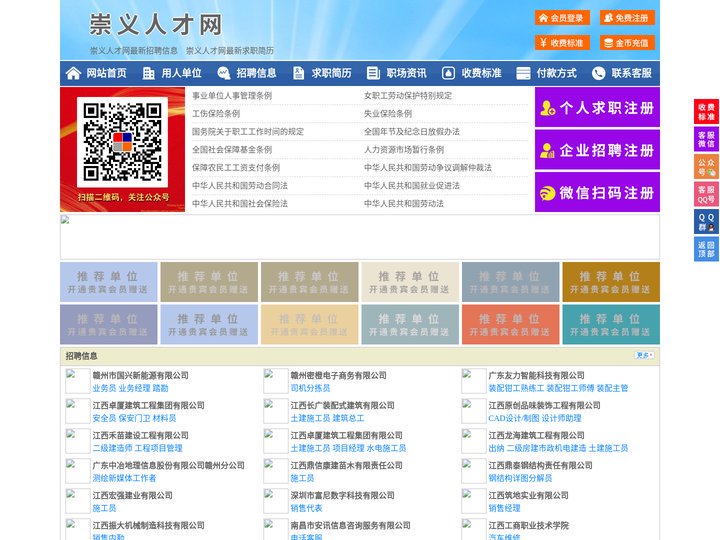
Task: Click the 钢结构详图分解员 job link
Action: coord(520,478)
